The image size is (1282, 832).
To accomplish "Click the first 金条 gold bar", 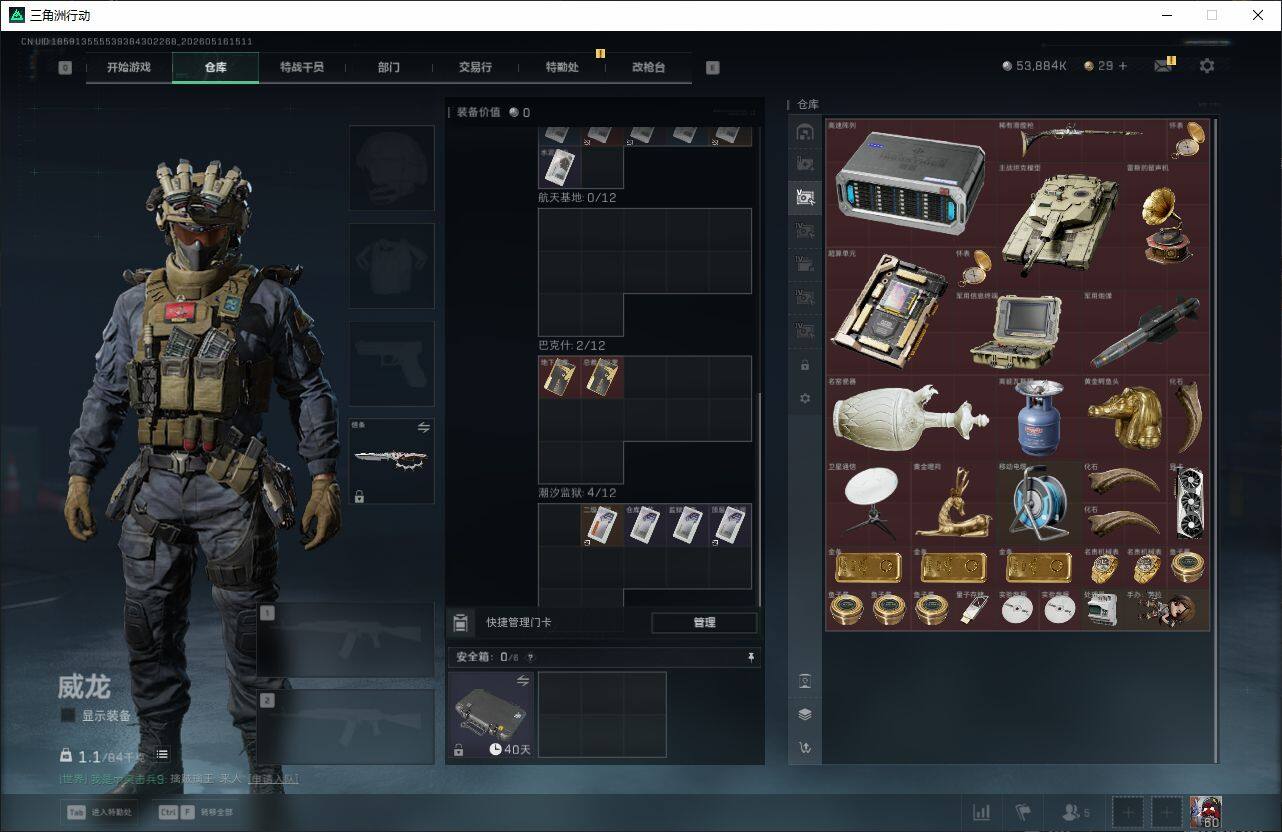I will tap(868, 567).
